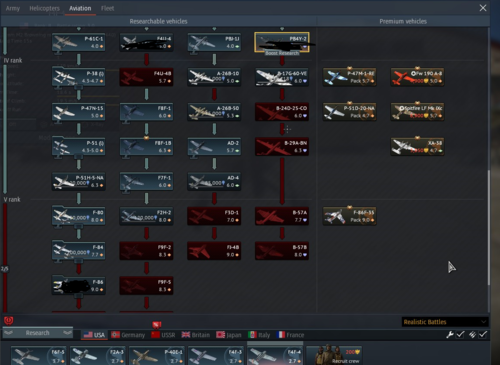Switch to the Aviation tab
The height and width of the screenshot is (365, 500).
coord(80,8)
